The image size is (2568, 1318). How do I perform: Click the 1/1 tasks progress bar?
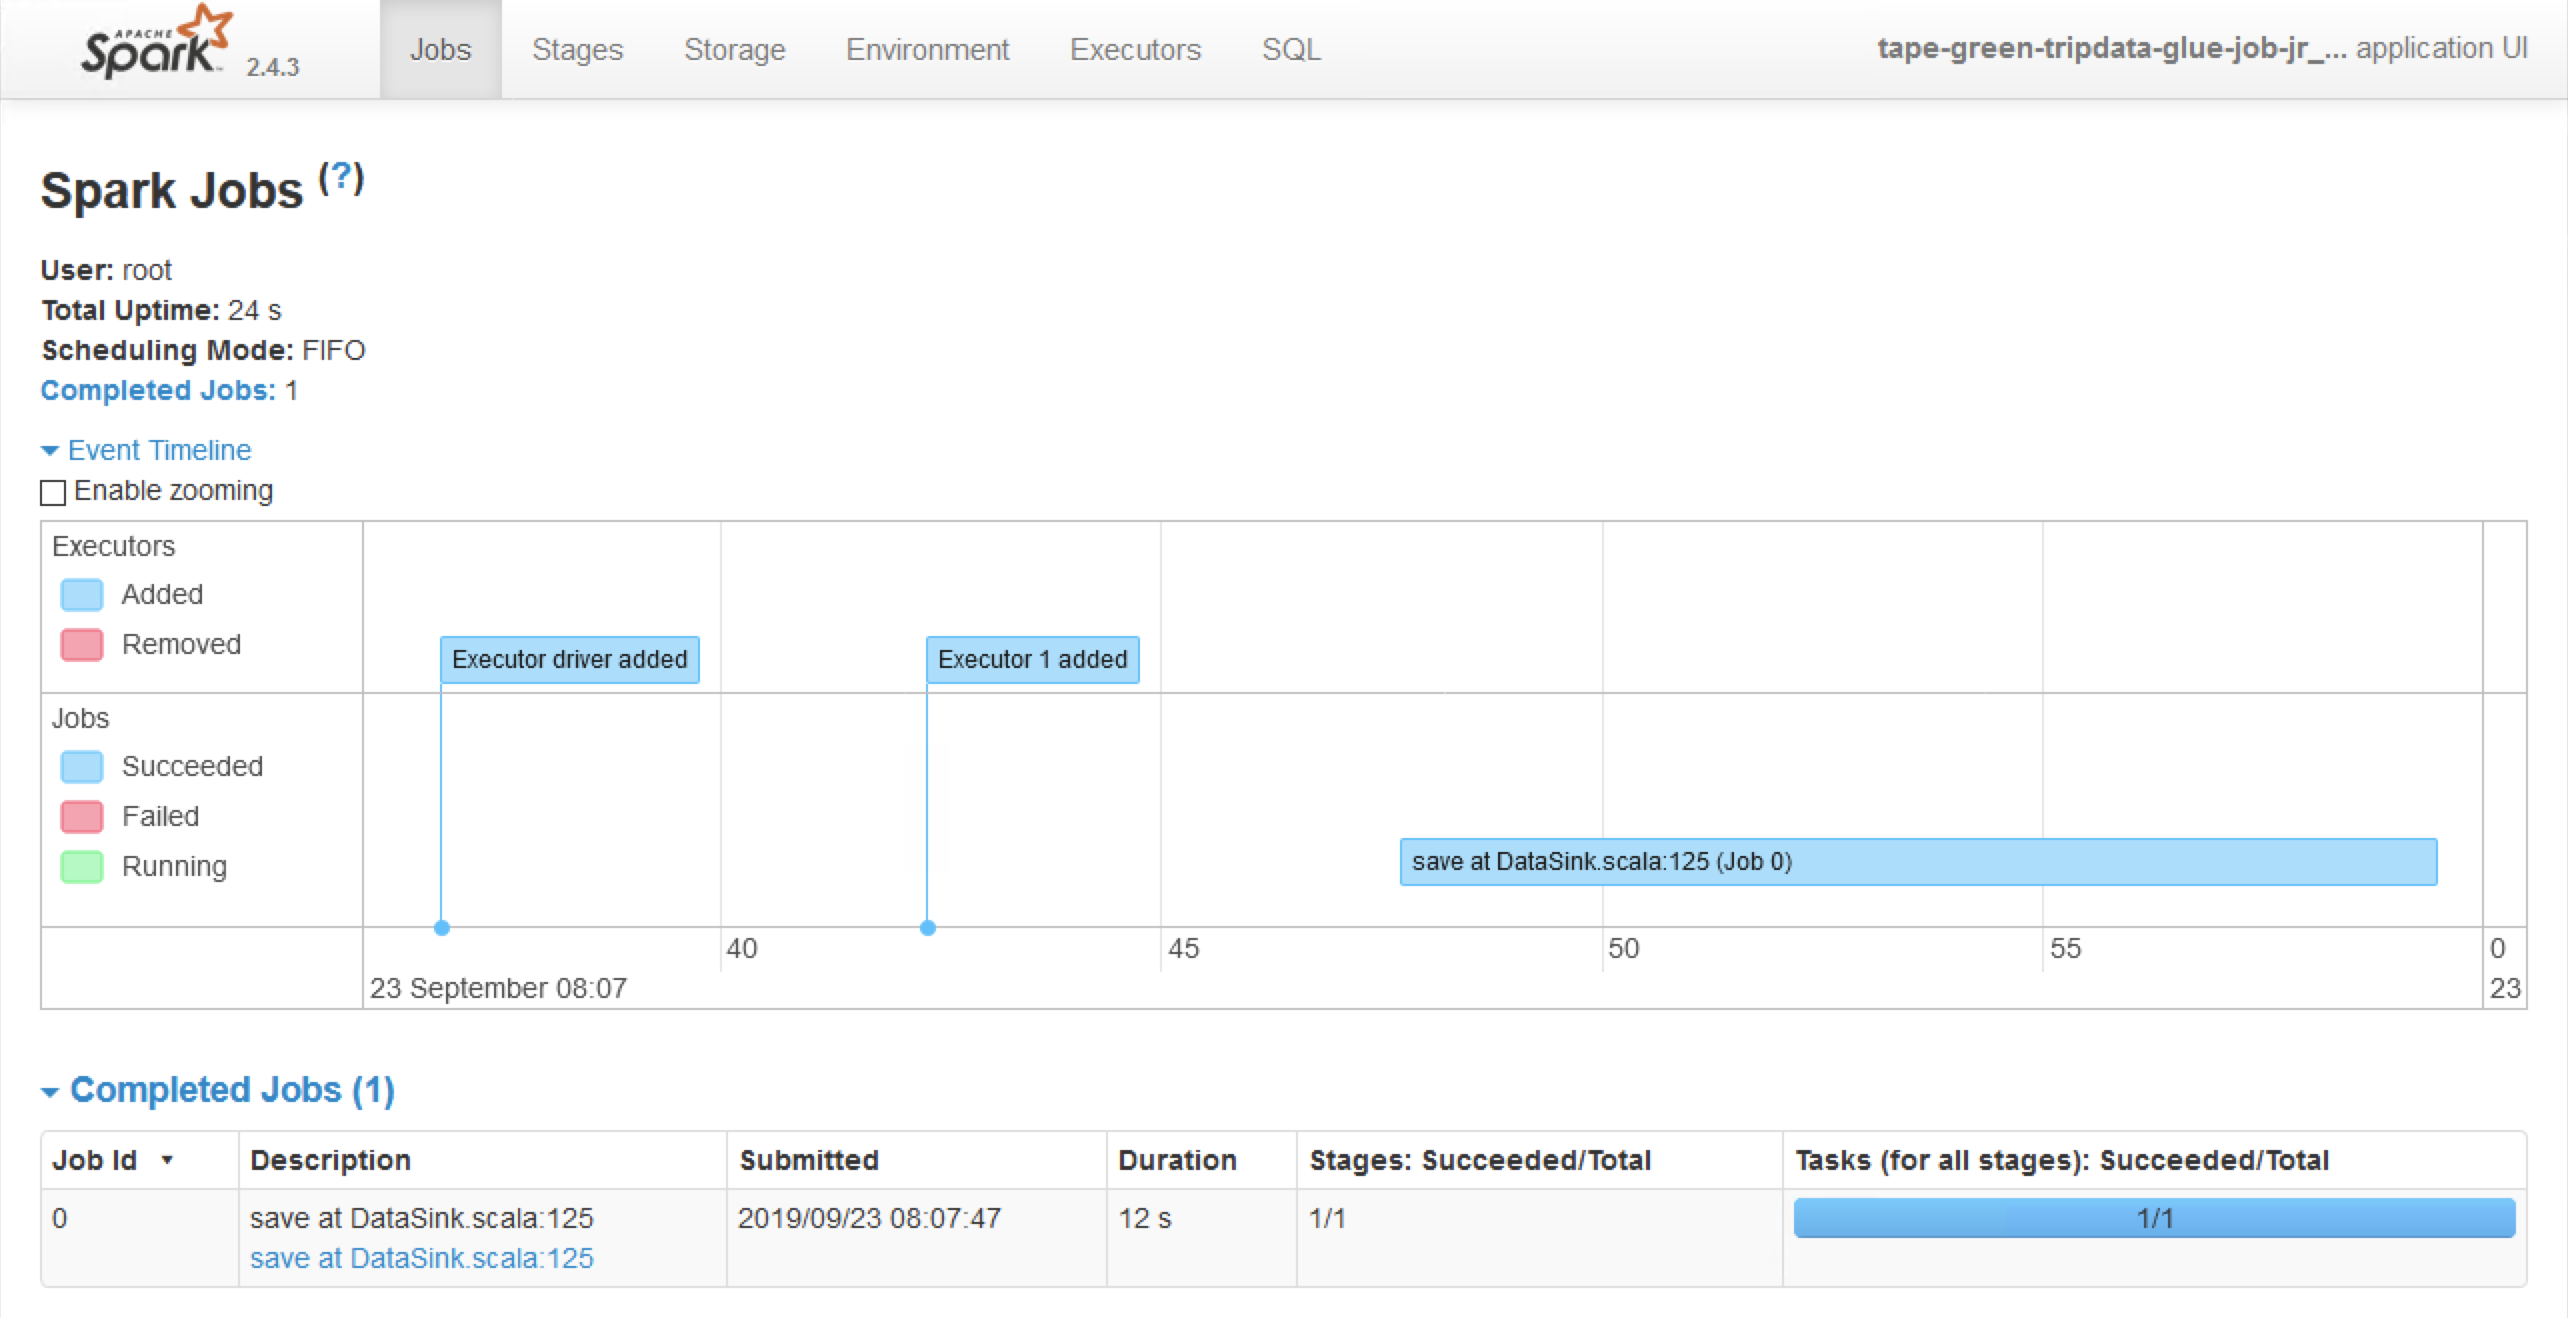(2154, 1218)
